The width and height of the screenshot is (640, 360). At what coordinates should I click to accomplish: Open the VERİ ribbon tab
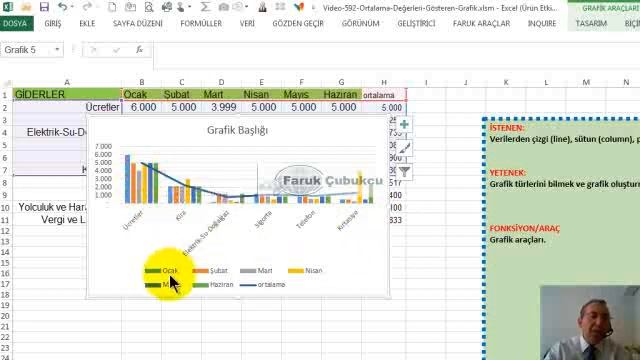[247, 24]
